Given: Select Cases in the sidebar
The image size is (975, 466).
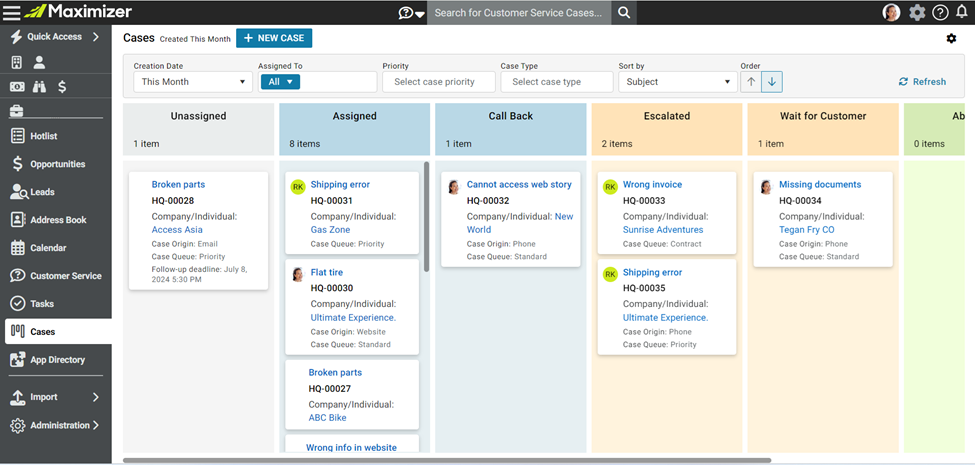Looking at the screenshot, I should [x=58, y=332].
